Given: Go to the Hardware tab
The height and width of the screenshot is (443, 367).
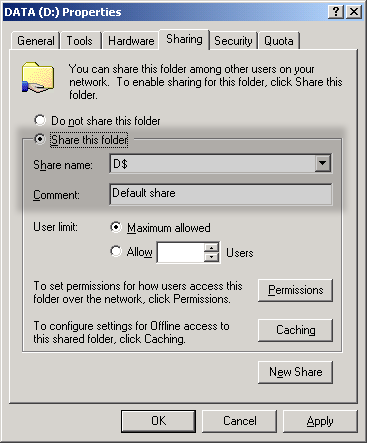Looking at the screenshot, I should point(131,41).
